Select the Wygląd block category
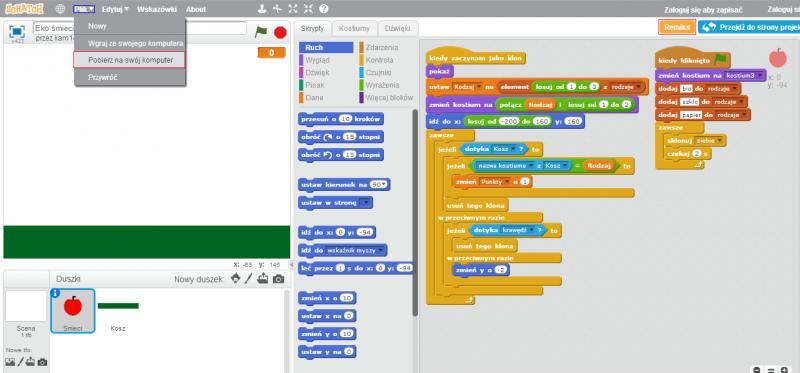The height and width of the screenshot is (373, 800). [x=326, y=60]
